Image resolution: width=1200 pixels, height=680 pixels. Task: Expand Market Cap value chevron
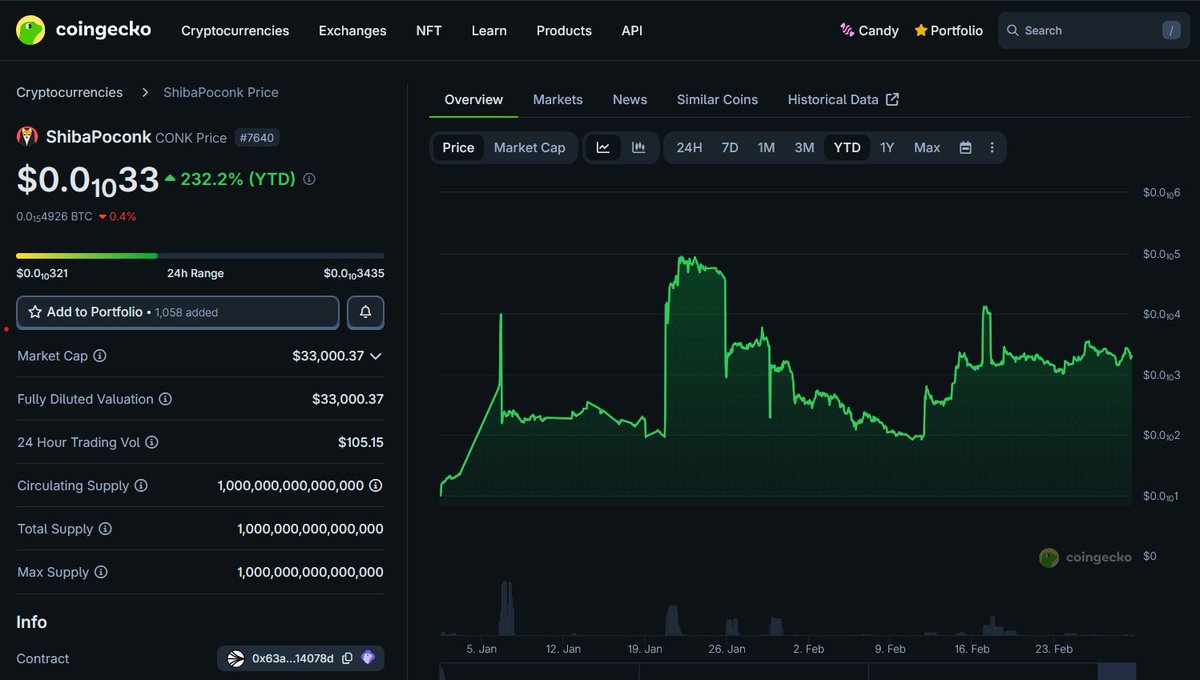pos(376,356)
